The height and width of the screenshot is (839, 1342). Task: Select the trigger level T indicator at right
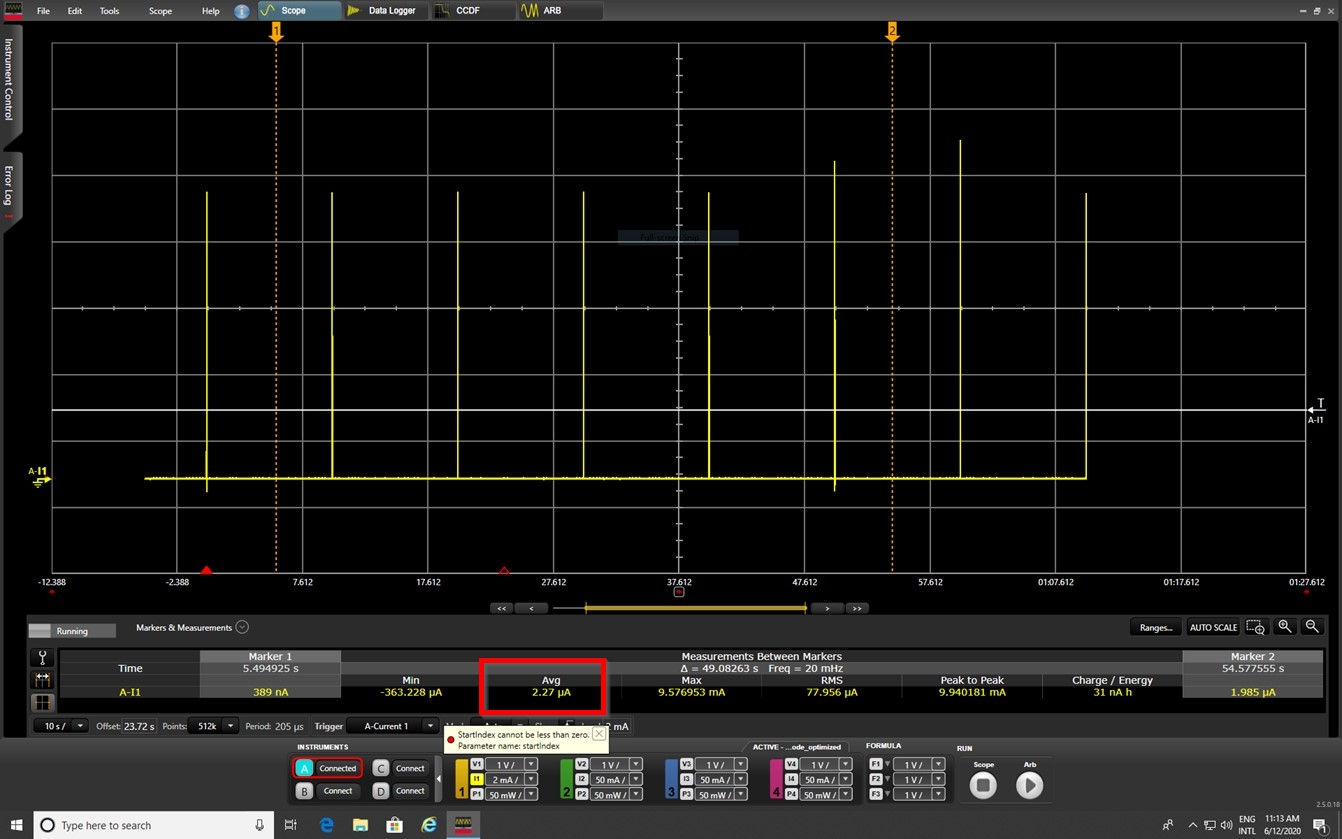click(x=1318, y=406)
